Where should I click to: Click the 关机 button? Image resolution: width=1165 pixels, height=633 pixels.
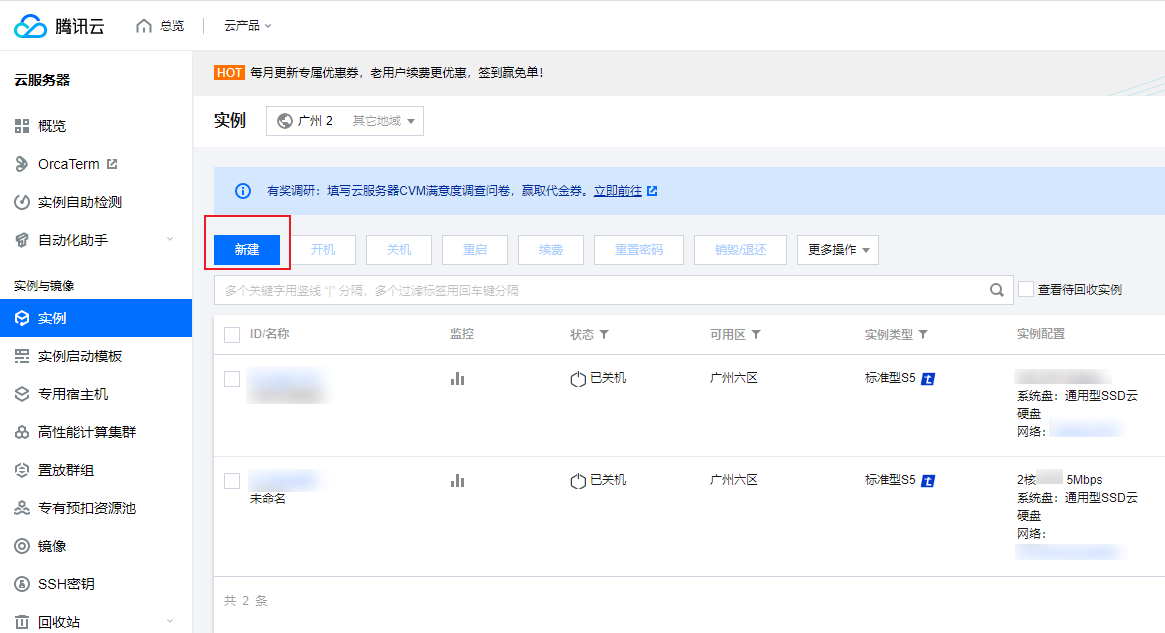pyautogui.click(x=399, y=250)
